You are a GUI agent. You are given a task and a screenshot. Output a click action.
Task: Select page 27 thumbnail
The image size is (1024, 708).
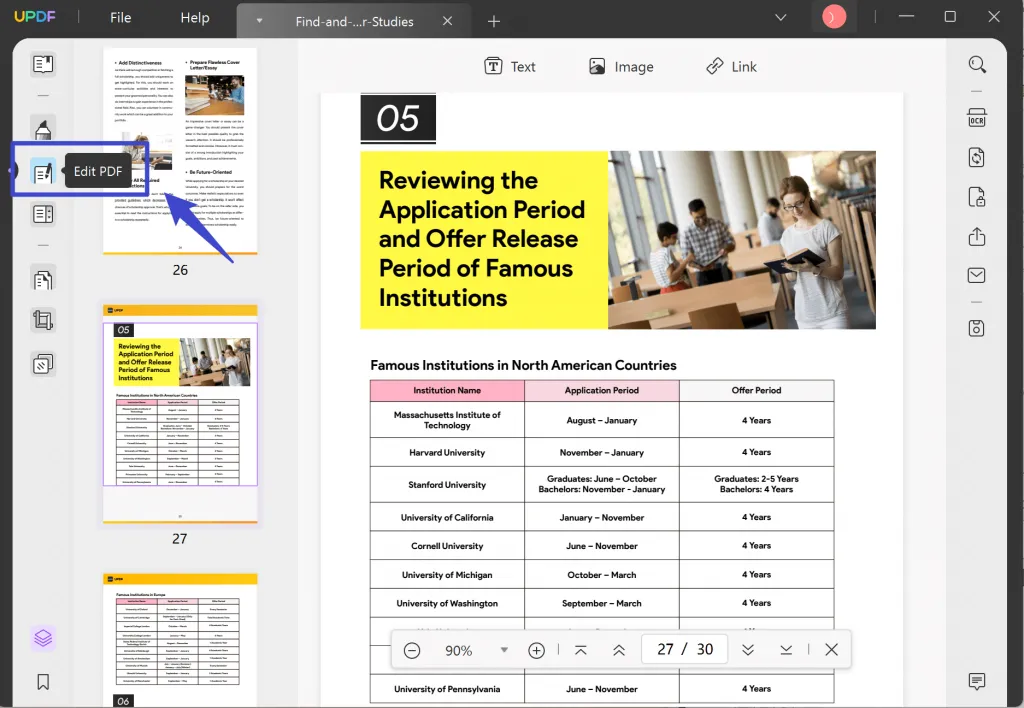pyautogui.click(x=180, y=413)
